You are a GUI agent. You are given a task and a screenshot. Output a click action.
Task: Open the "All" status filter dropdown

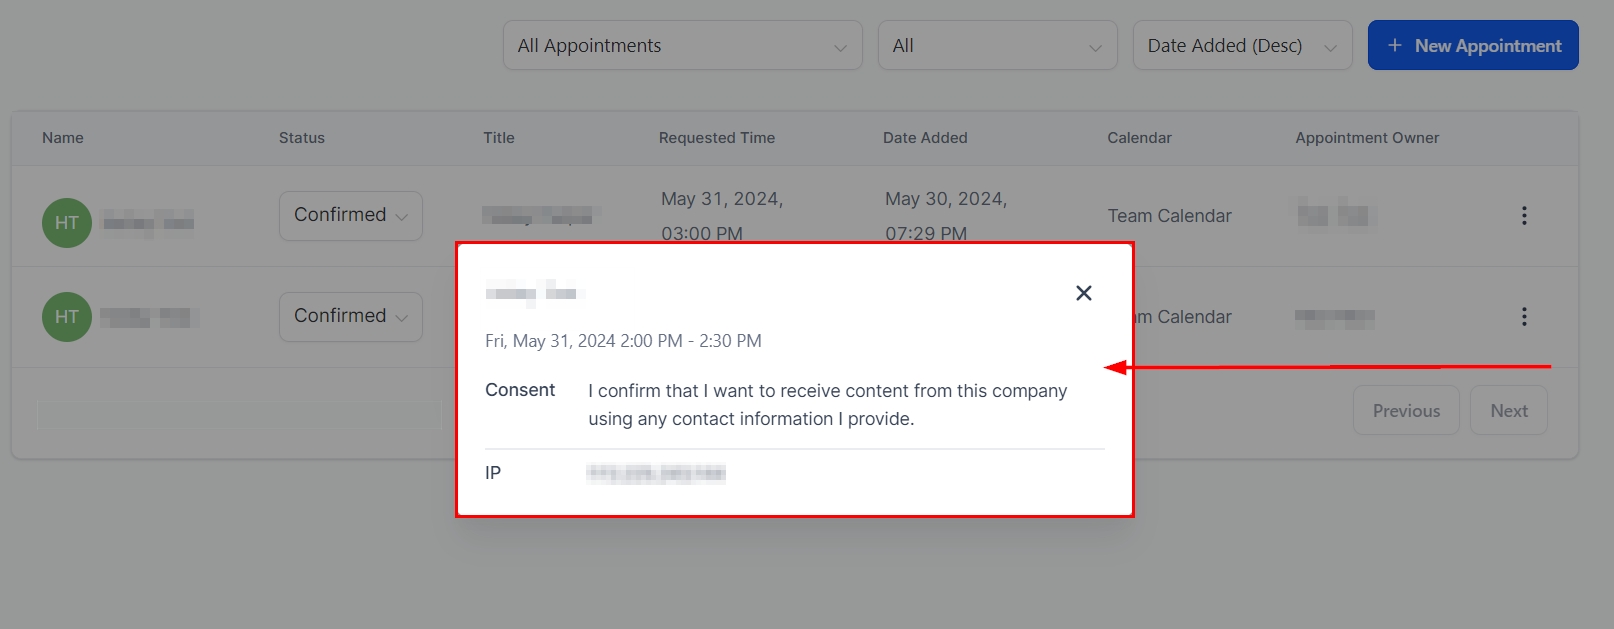pyautogui.click(x=996, y=46)
